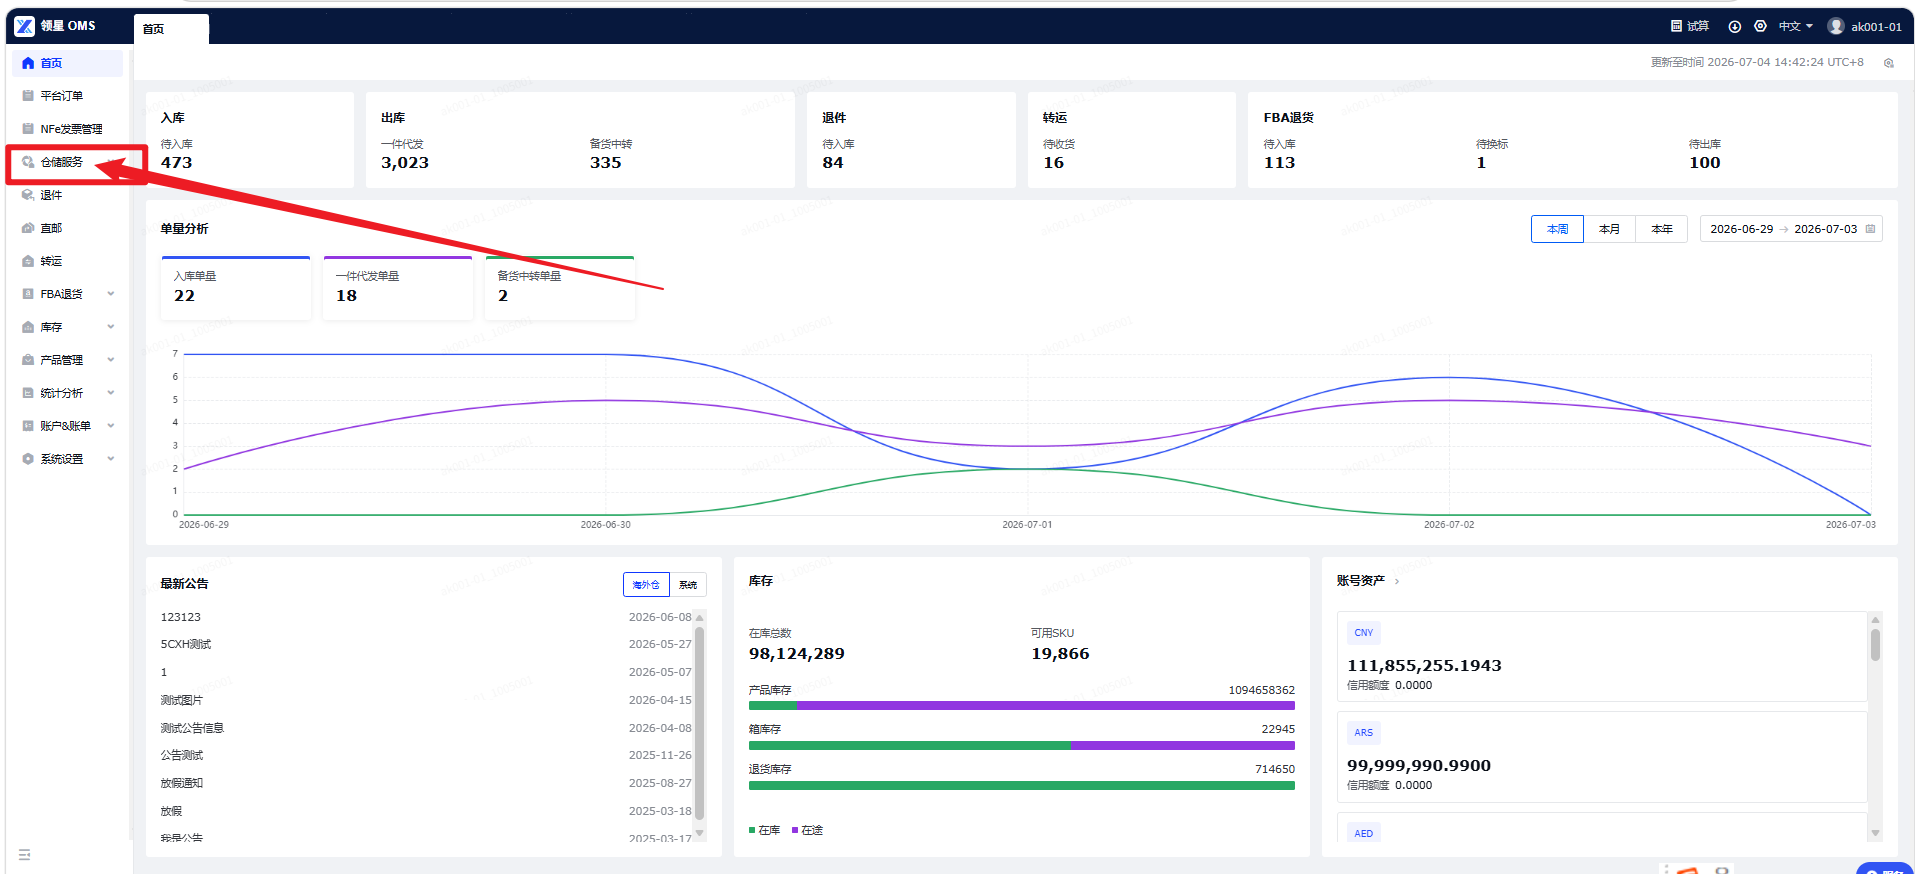The image size is (1920, 874).
Task: Click the 领星 OMS logo
Action: 56,26
